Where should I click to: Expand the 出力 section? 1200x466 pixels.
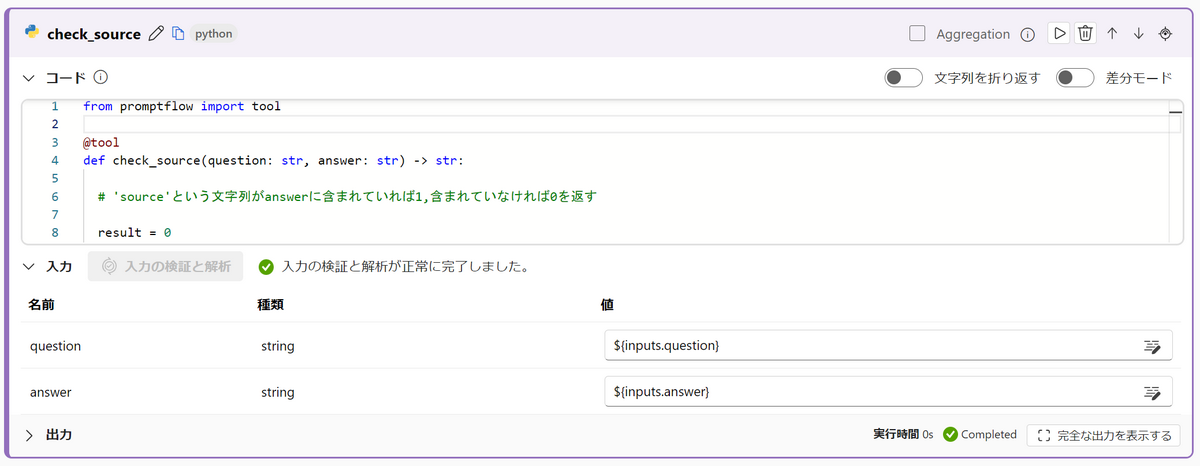point(29,435)
